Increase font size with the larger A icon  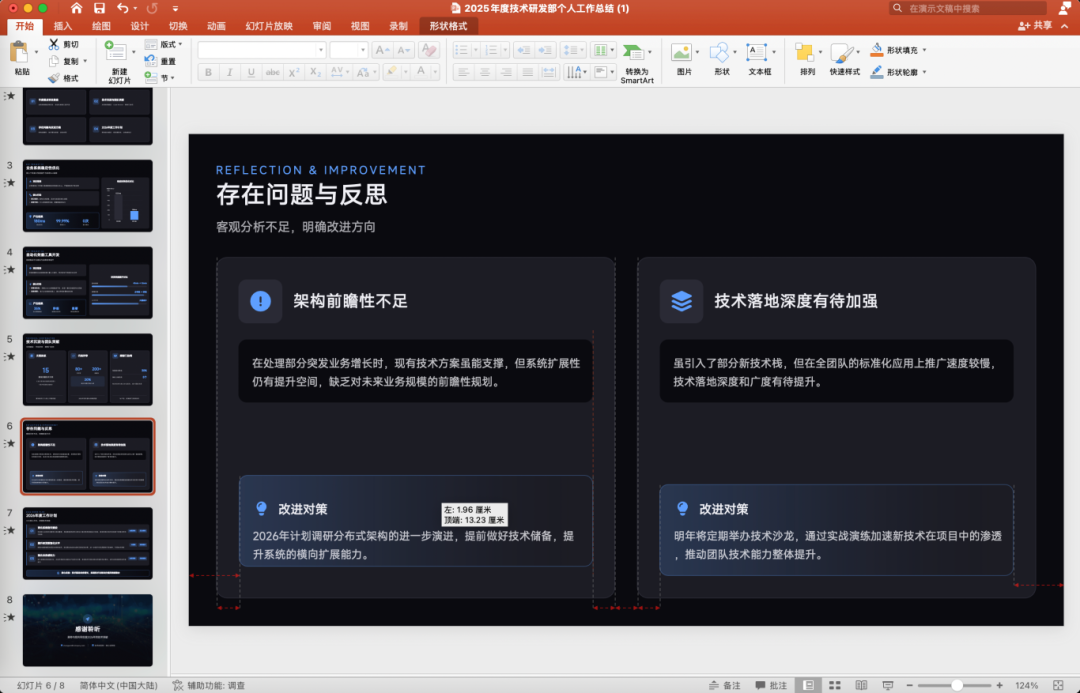[381, 50]
